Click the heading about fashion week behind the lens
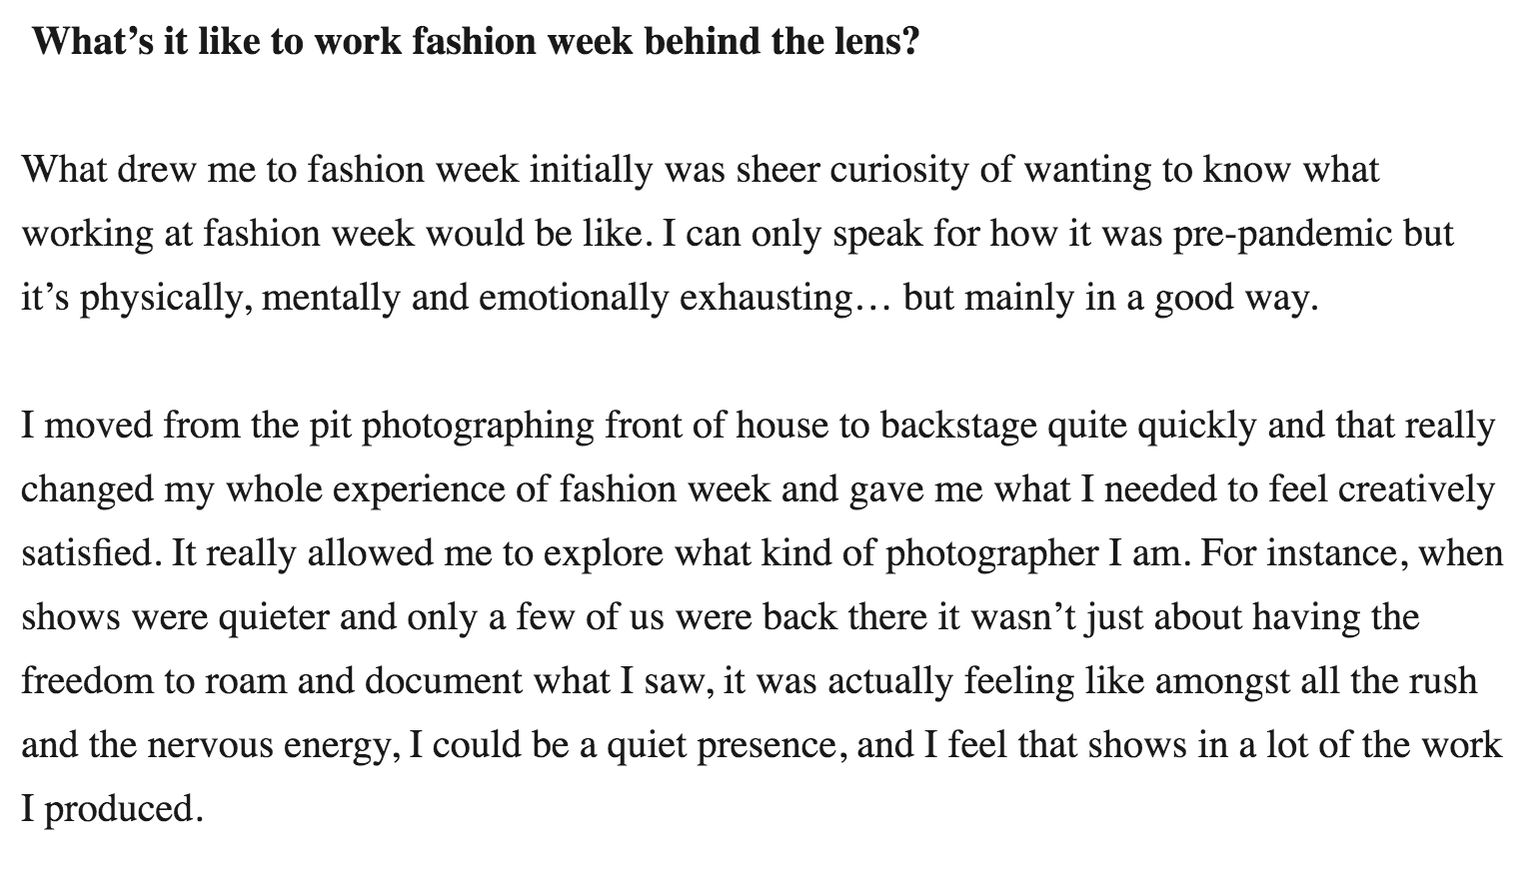Image resolution: width=1539 pixels, height=893 pixels. click(x=474, y=42)
